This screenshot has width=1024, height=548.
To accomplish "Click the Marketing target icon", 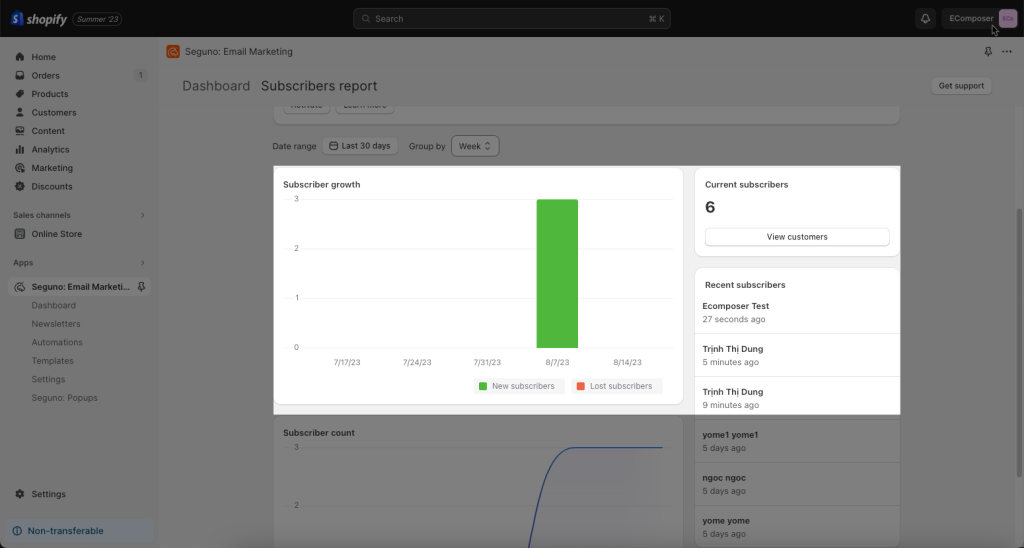I will (20, 168).
